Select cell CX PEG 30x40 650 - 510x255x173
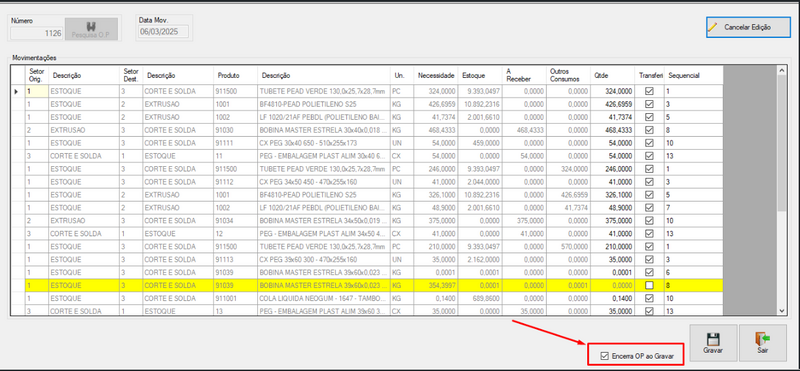This screenshot has height=371, width=800. pyautogui.click(x=324, y=143)
